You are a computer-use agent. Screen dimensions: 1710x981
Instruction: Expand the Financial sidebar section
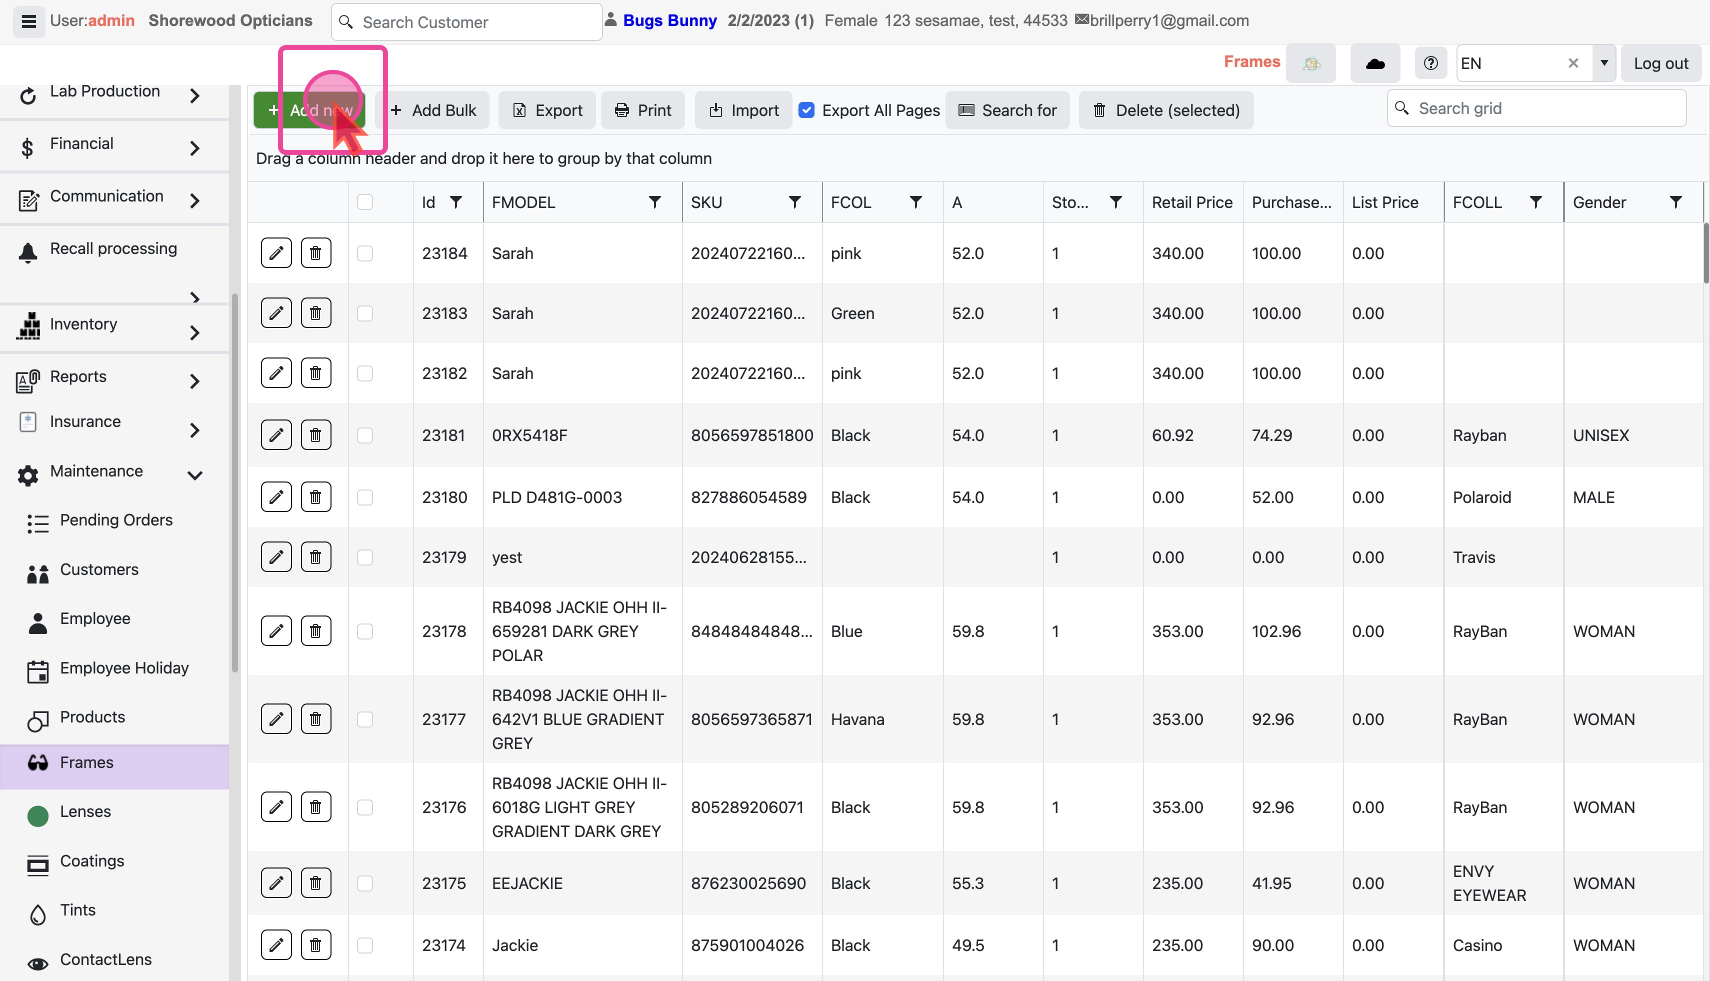coord(194,148)
